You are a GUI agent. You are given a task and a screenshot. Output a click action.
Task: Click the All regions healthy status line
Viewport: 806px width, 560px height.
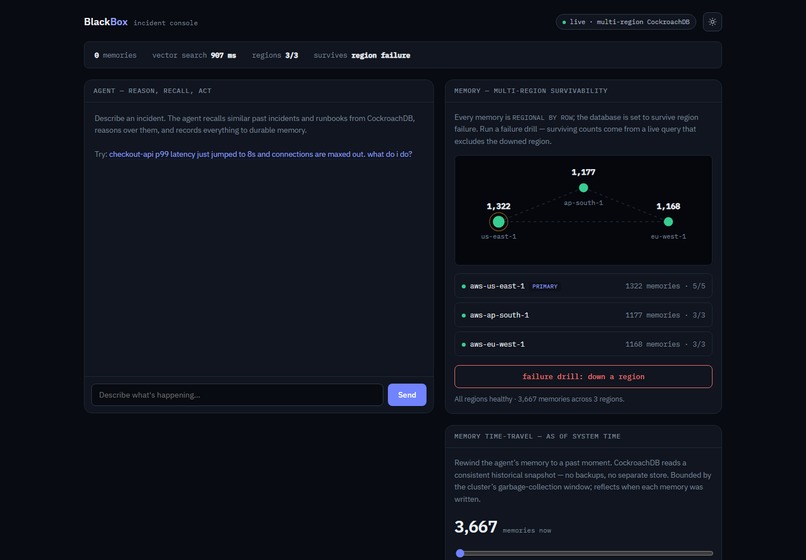[539, 399]
